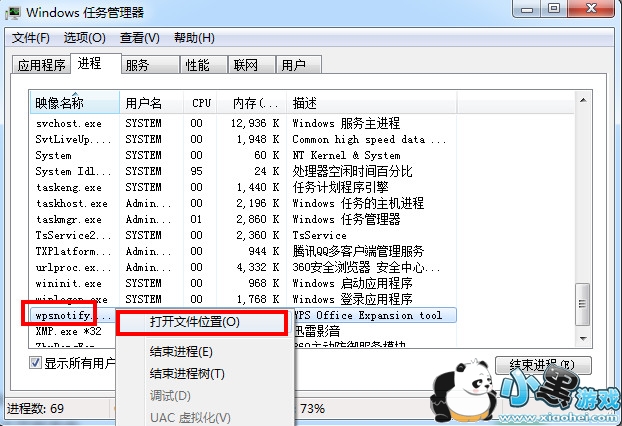Select the taskhost.exe process

(243, 203)
